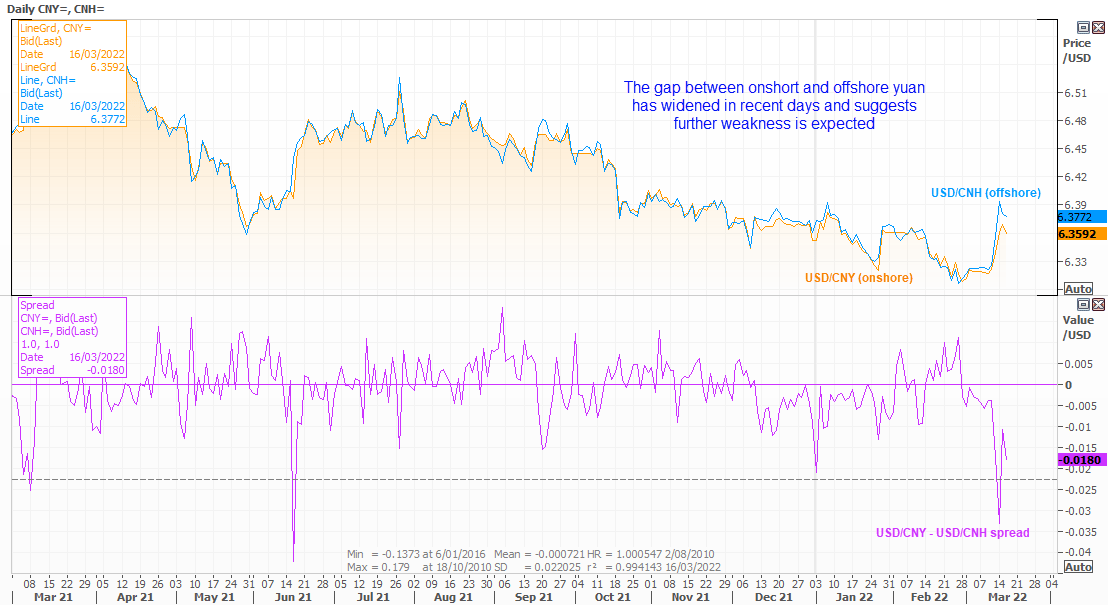This screenshot has height=605, width=1108.
Task: Toggle Auto scaling on the spread chart
Action: click(x=1079, y=566)
